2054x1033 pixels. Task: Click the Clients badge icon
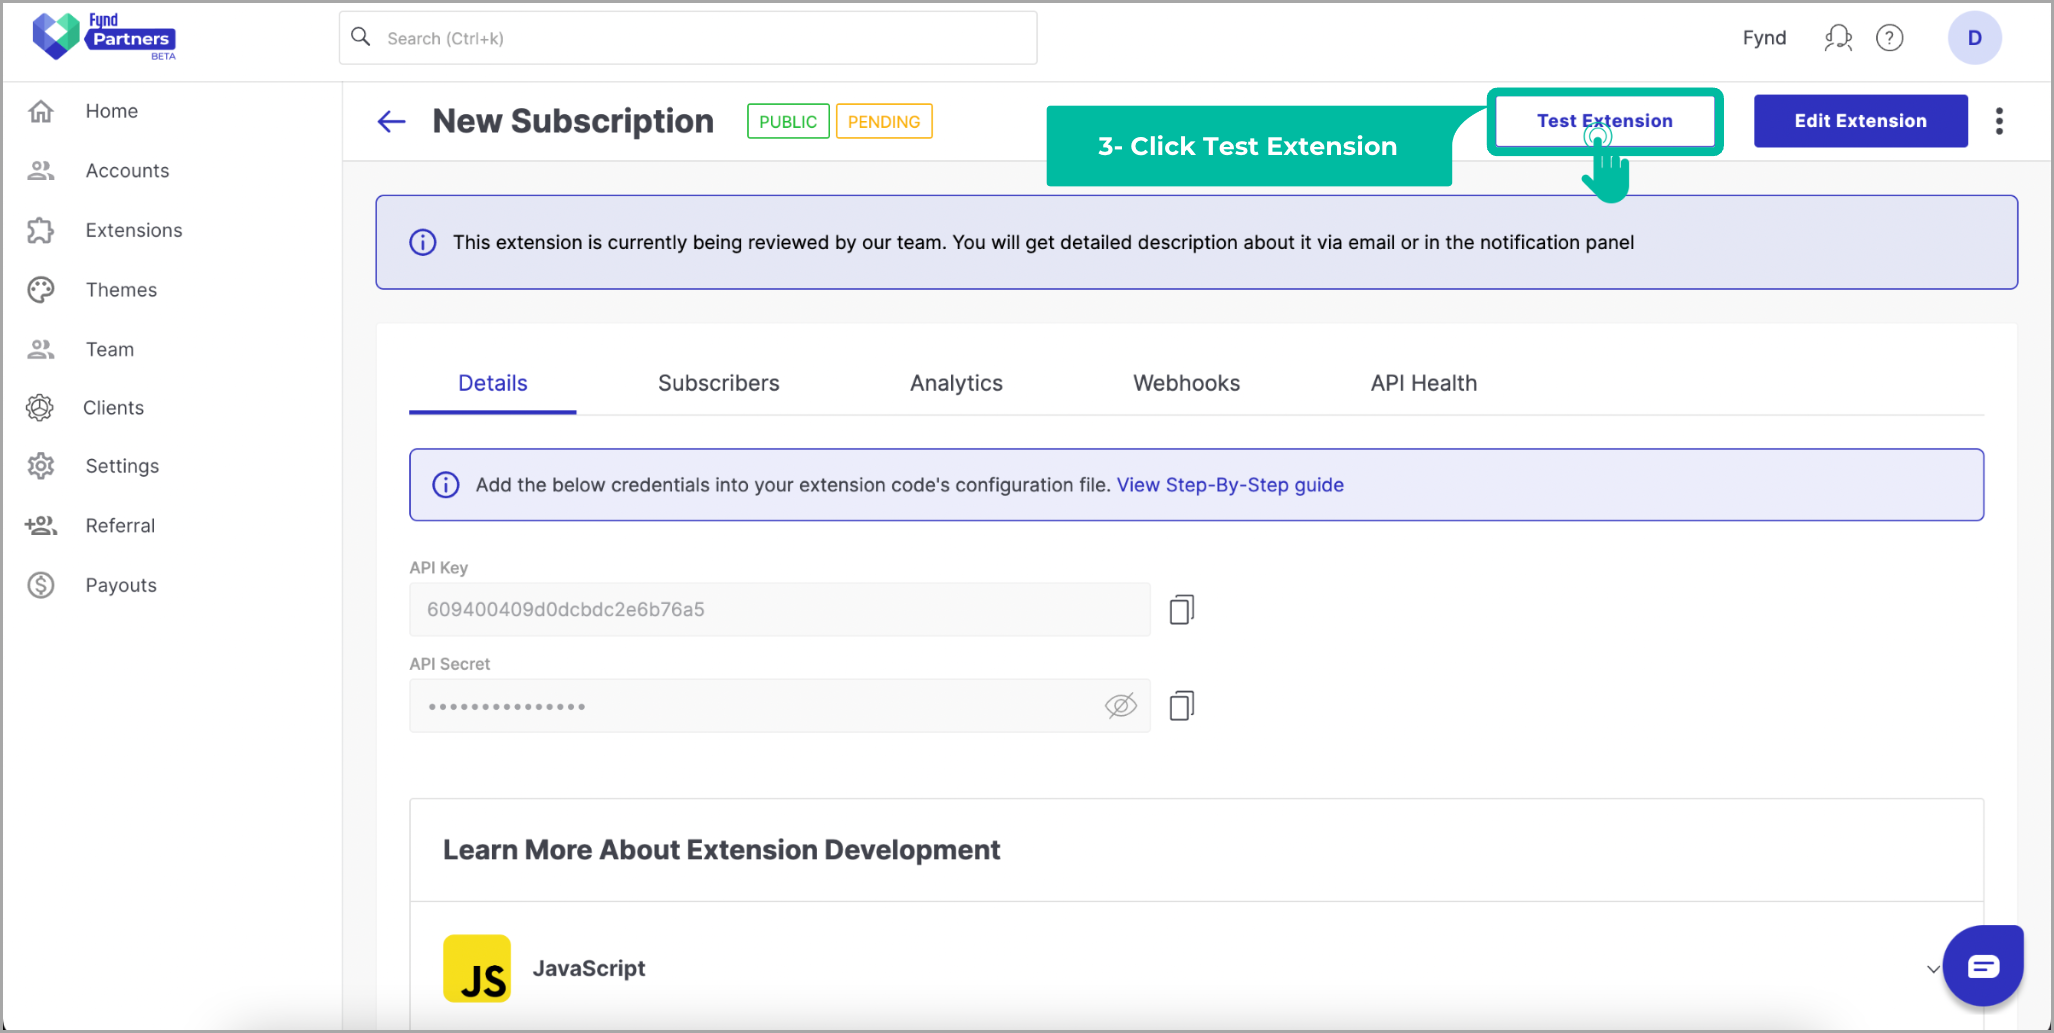click(40, 407)
